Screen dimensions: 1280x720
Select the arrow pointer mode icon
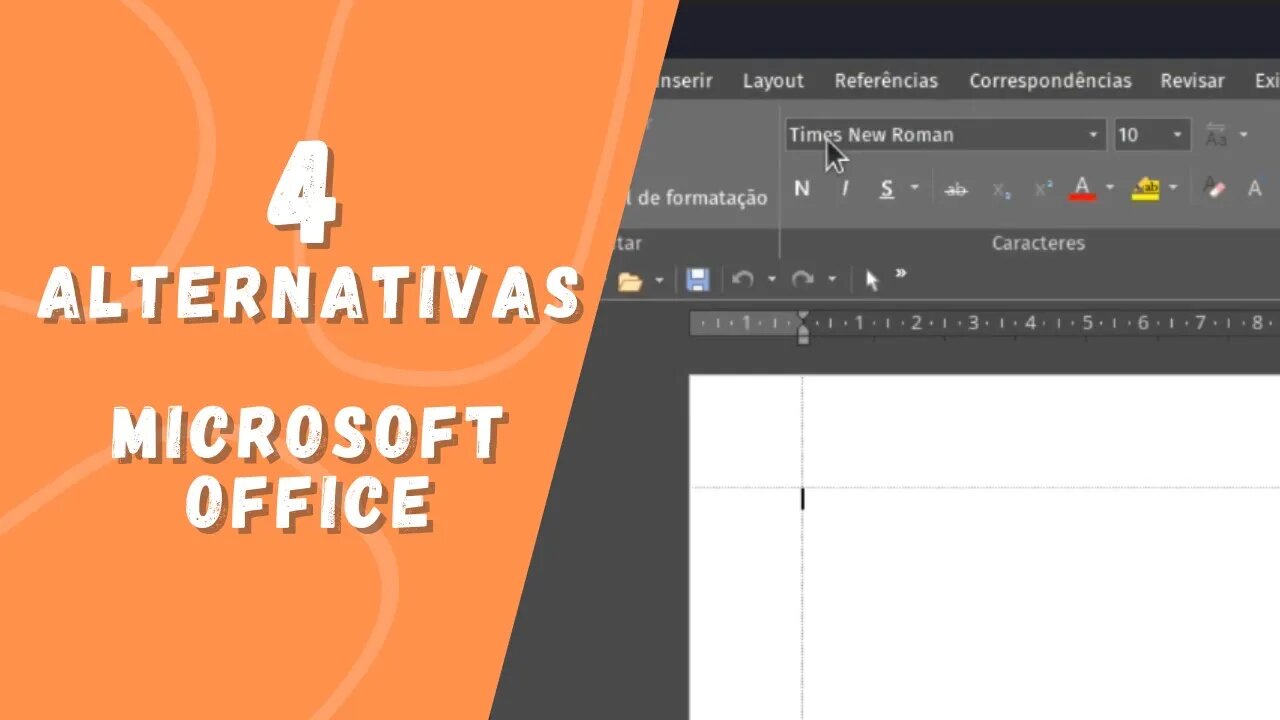click(x=872, y=280)
